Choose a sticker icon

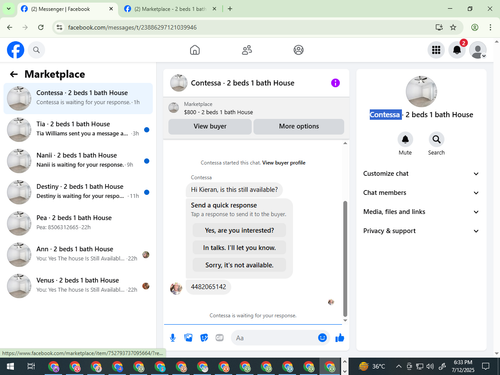pos(204,338)
